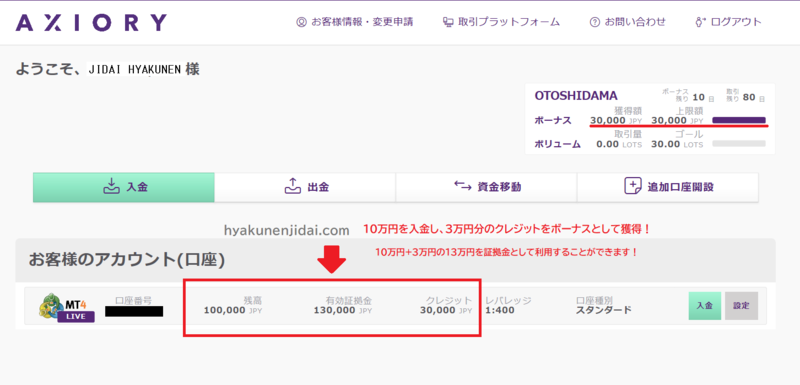Viewport: 800px width, 385px height.
Task: Click the 30,000 JPY クレジット value
Action: click(446, 310)
